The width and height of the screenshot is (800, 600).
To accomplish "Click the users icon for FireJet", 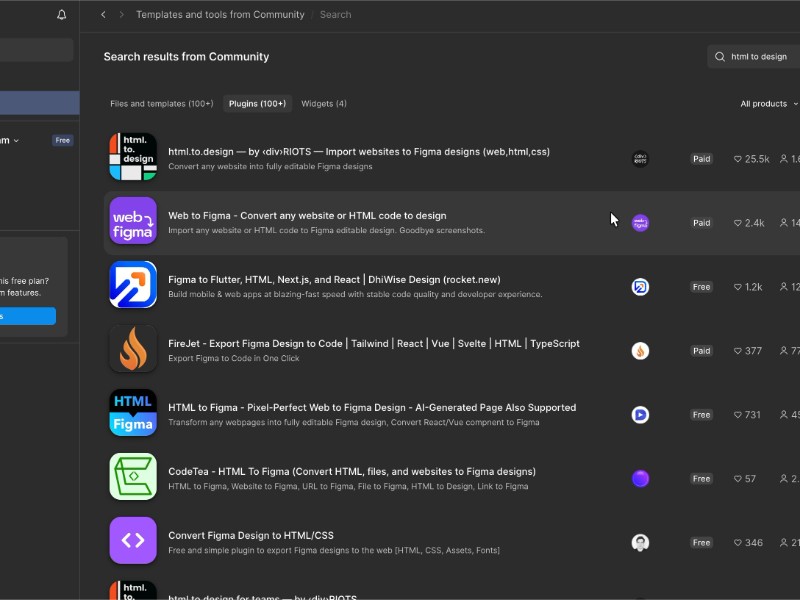I will pyautogui.click(x=784, y=351).
